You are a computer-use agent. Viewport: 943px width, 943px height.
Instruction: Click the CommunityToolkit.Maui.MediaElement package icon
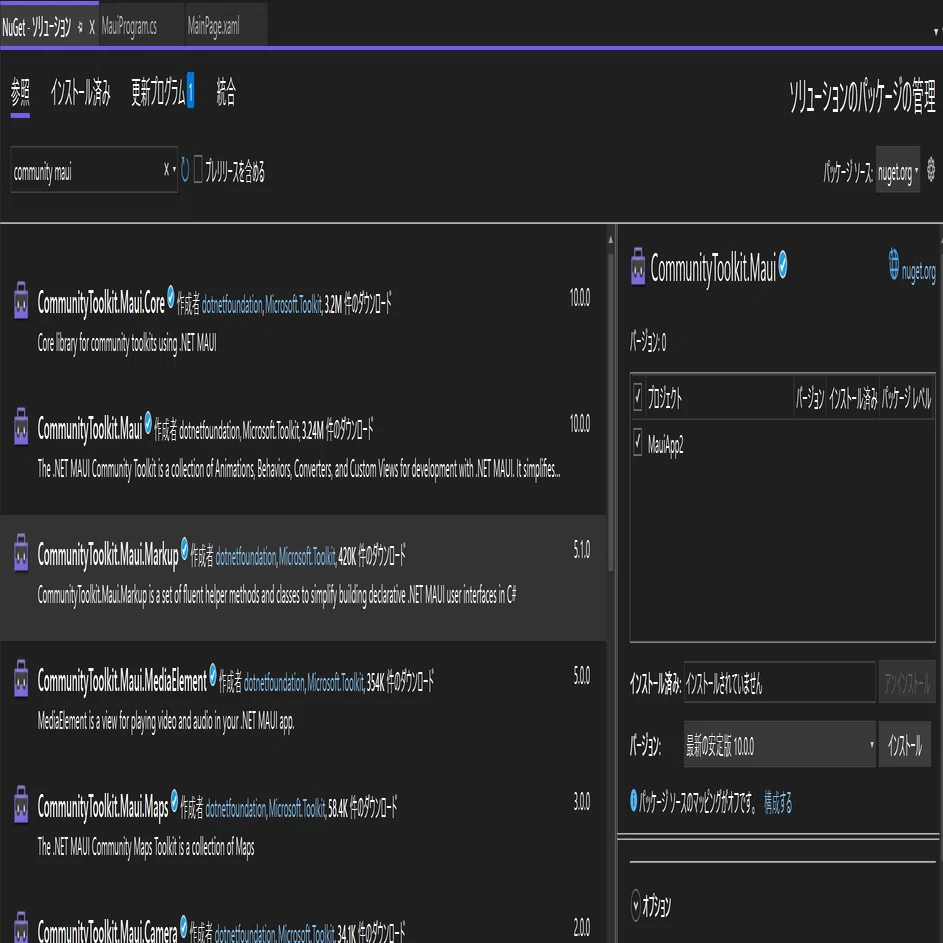tap(21, 678)
